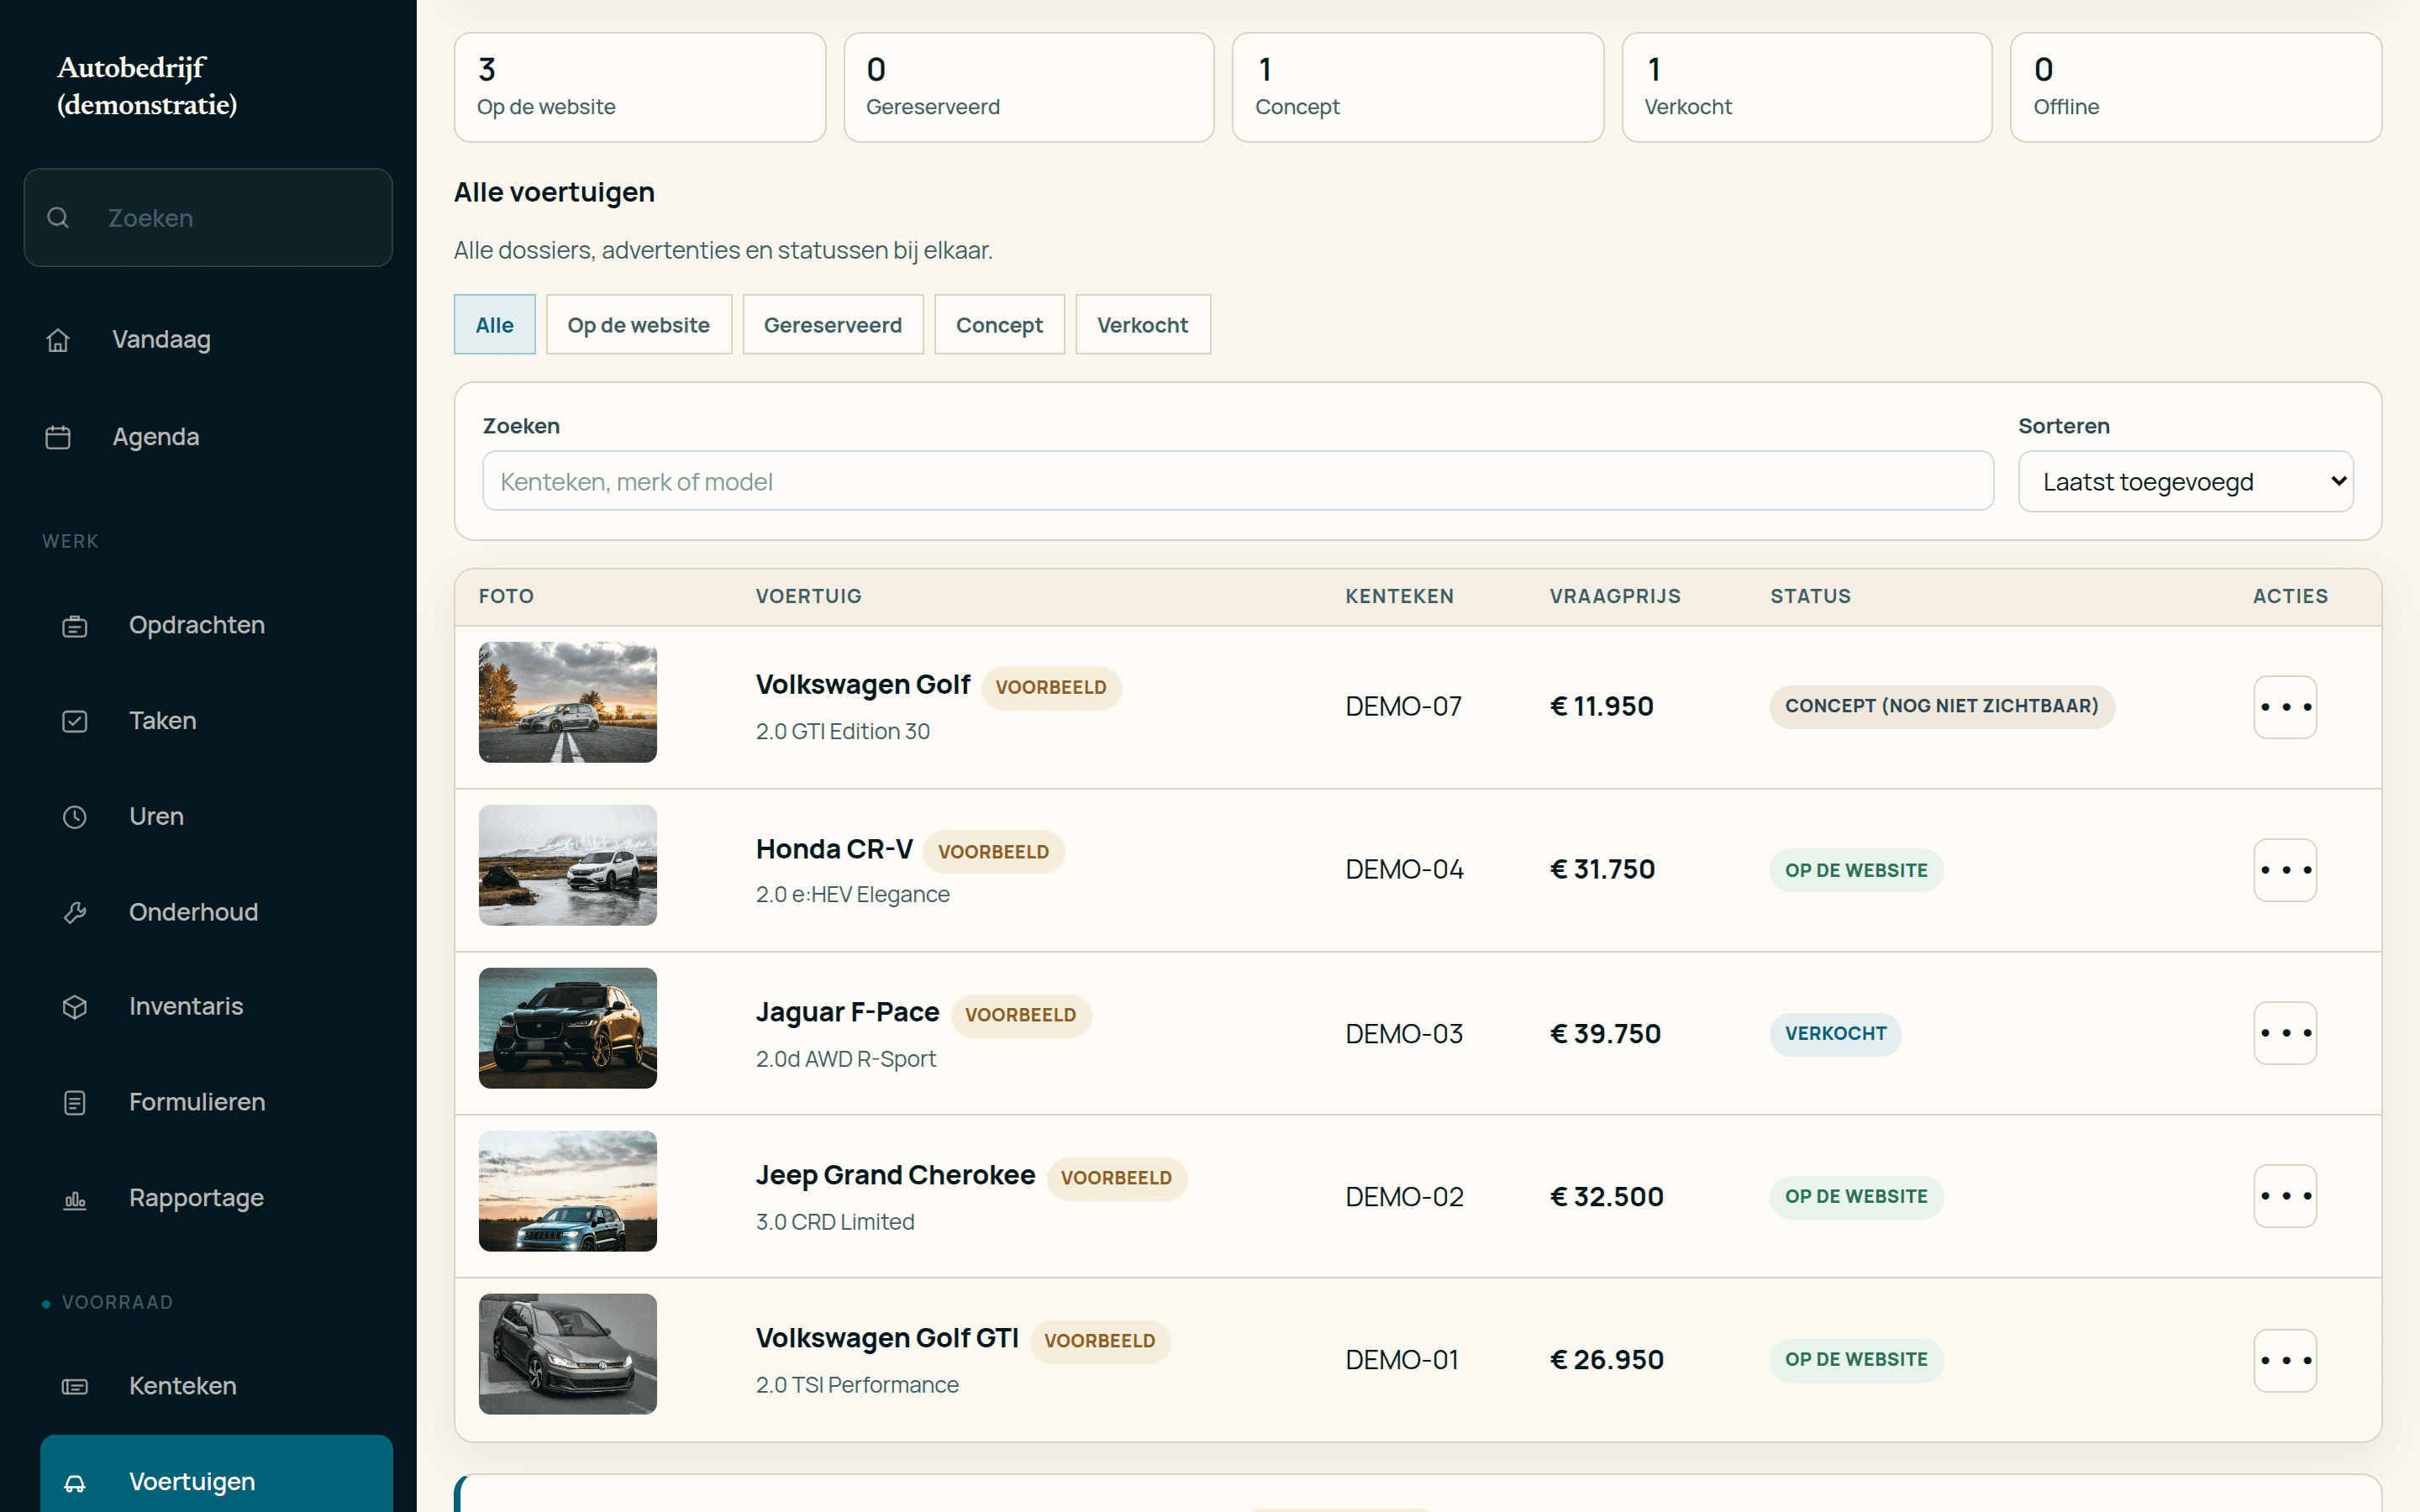The height and width of the screenshot is (1512, 2420).
Task: Open actions menu for Jeep Grand Cherokee
Action: 2285,1196
